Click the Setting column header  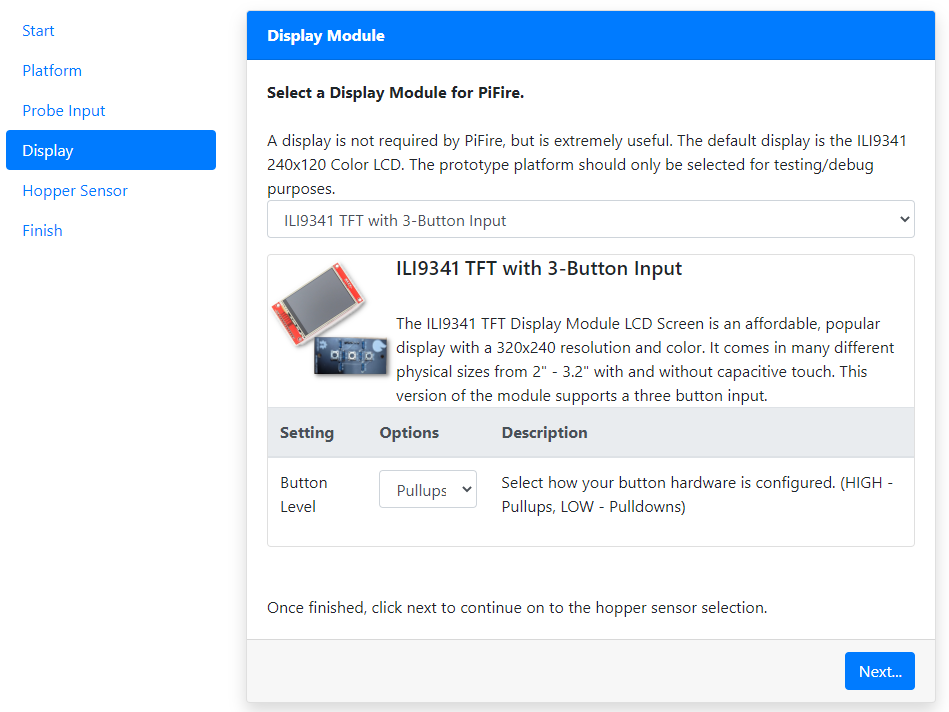tap(307, 433)
